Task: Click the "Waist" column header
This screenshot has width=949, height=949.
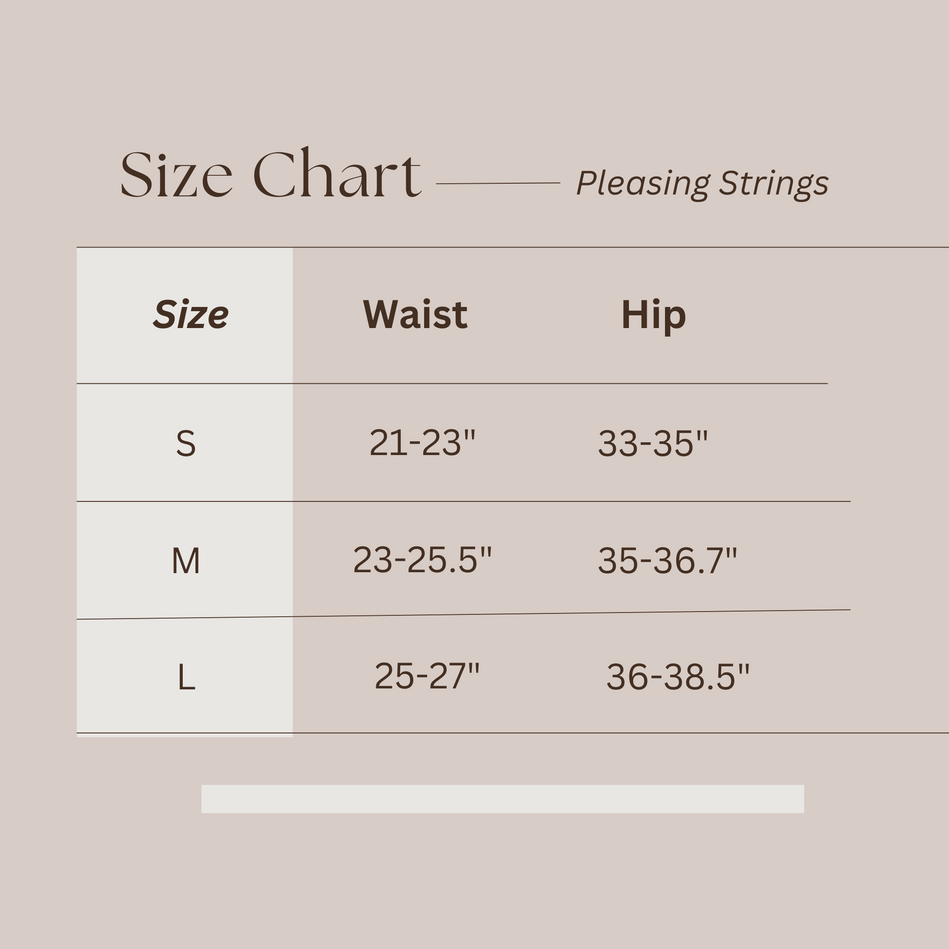Action: (415, 315)
